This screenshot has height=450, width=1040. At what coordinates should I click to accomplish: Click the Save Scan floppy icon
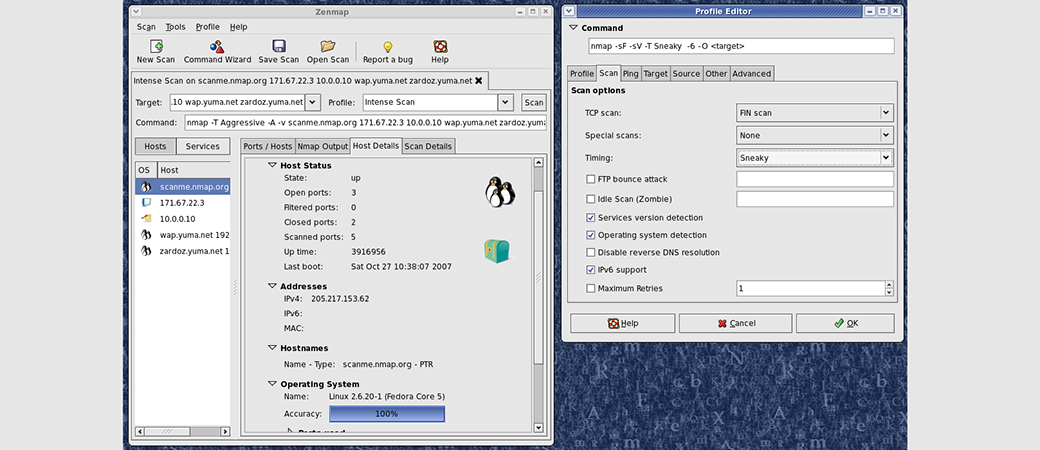(278, 47)
